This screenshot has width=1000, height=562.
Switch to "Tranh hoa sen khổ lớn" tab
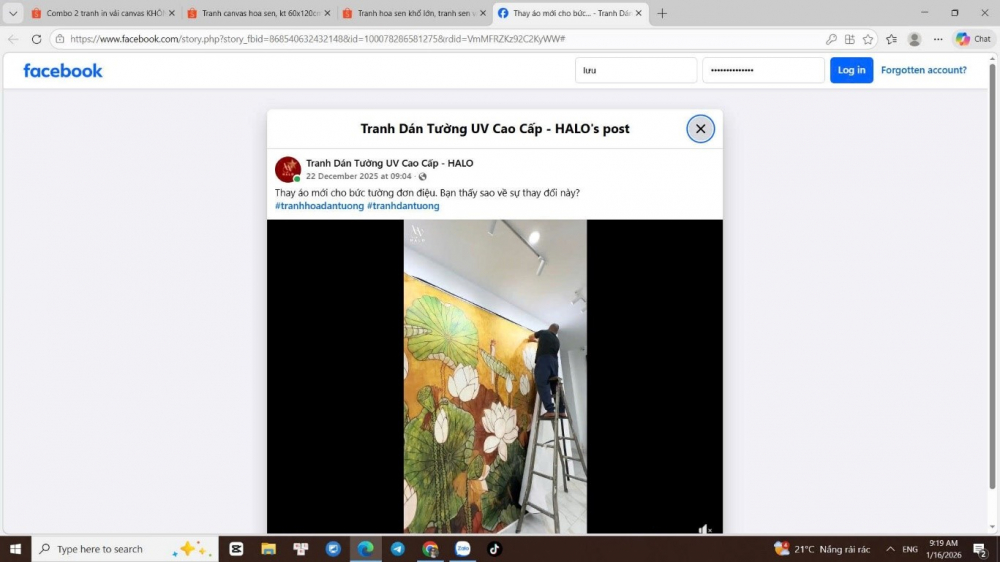412,13
